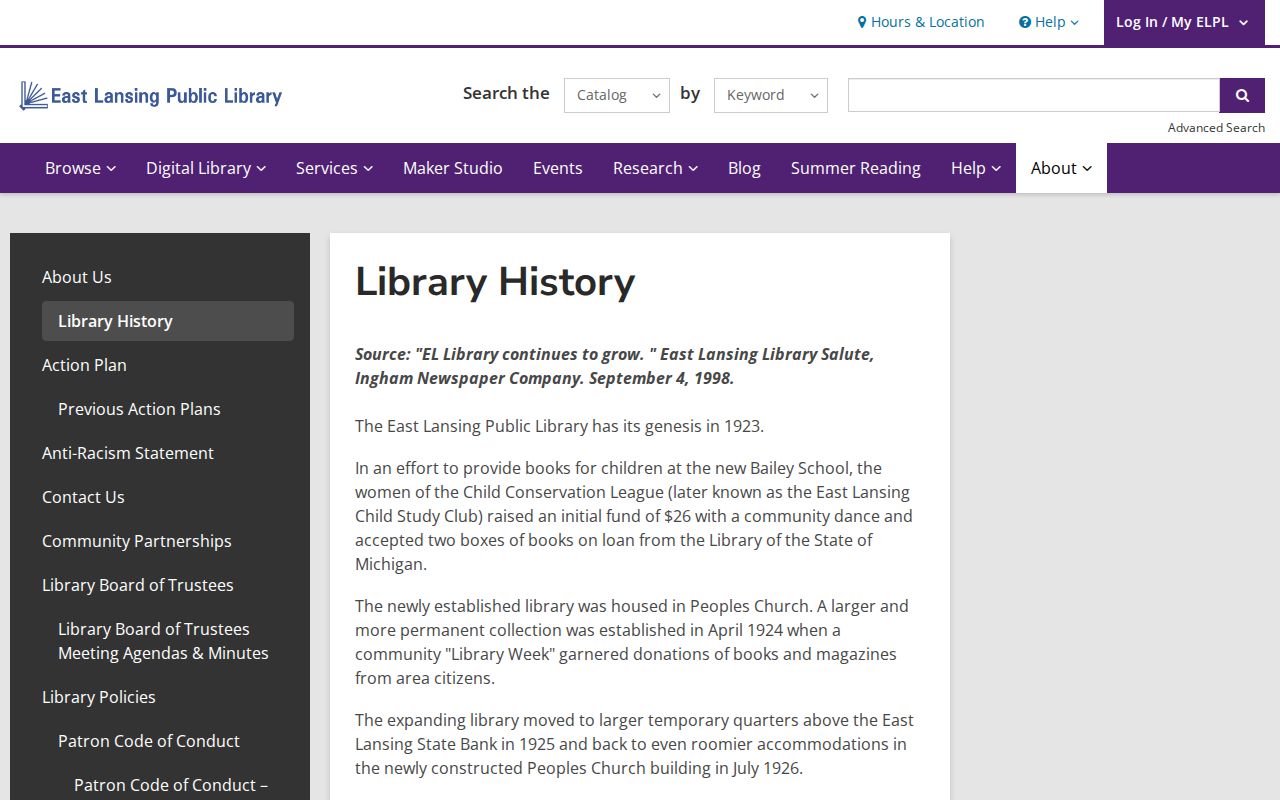Open the Events page
1280x800 pixels.
coord(558,168)
